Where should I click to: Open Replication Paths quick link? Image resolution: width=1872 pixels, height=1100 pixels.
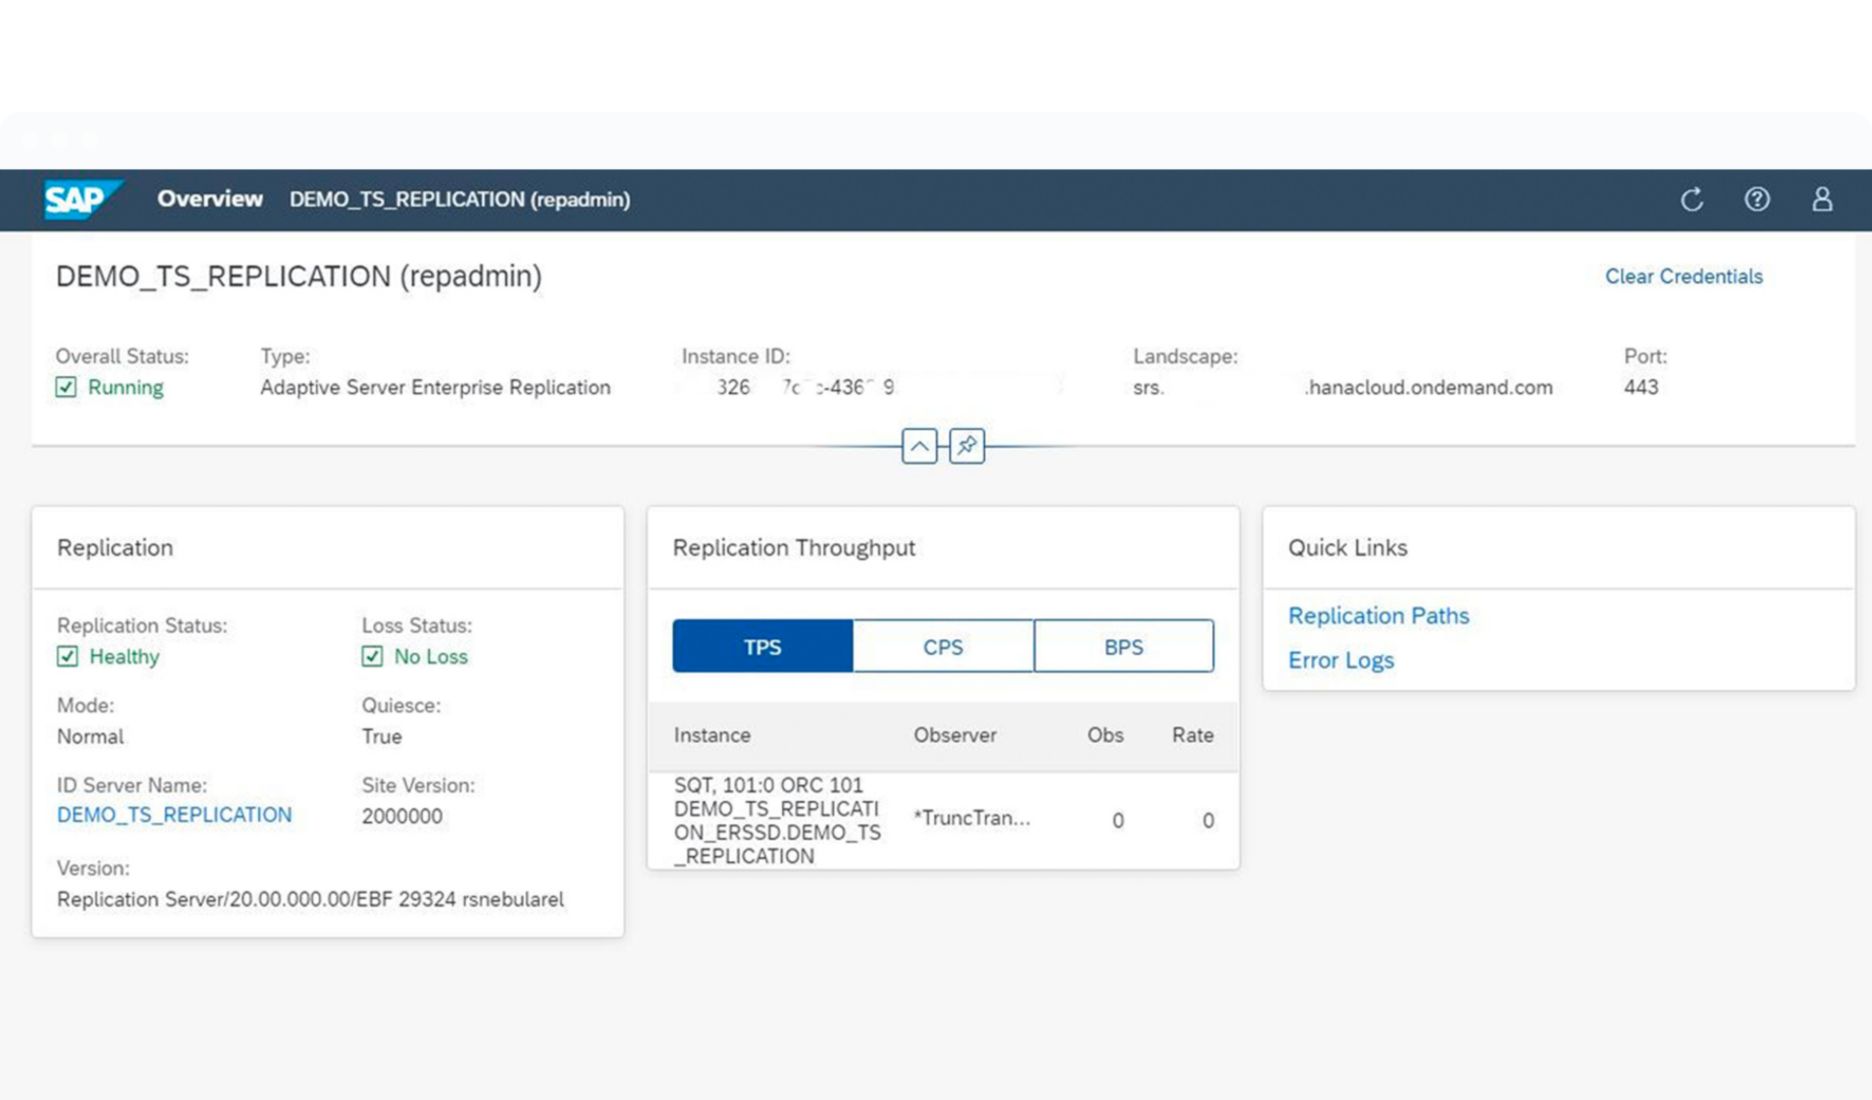1378,616
